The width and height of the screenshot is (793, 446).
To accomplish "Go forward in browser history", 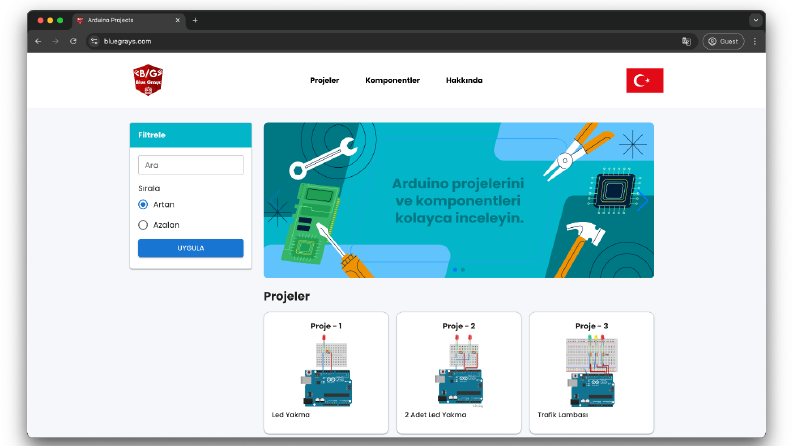I will click(56, 41).
